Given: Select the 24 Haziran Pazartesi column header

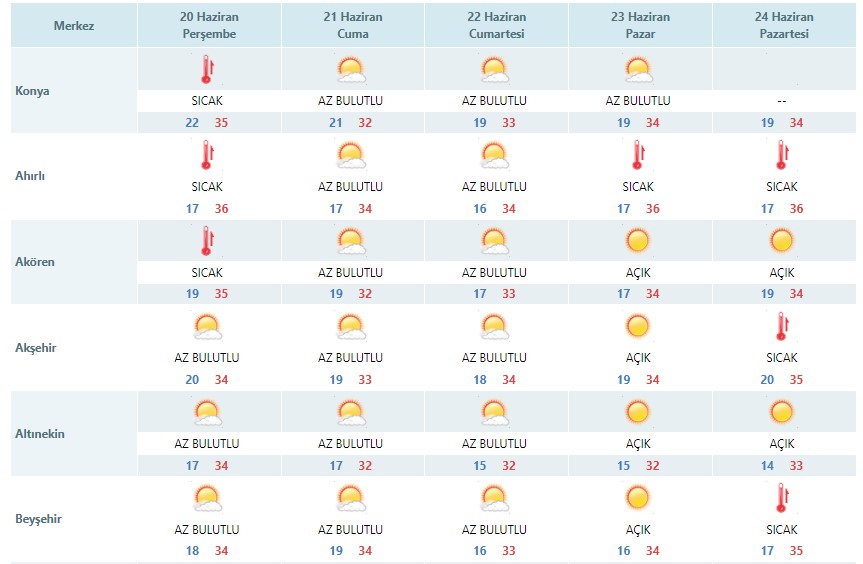Looking at the screenshot, I should pos(784,25).
